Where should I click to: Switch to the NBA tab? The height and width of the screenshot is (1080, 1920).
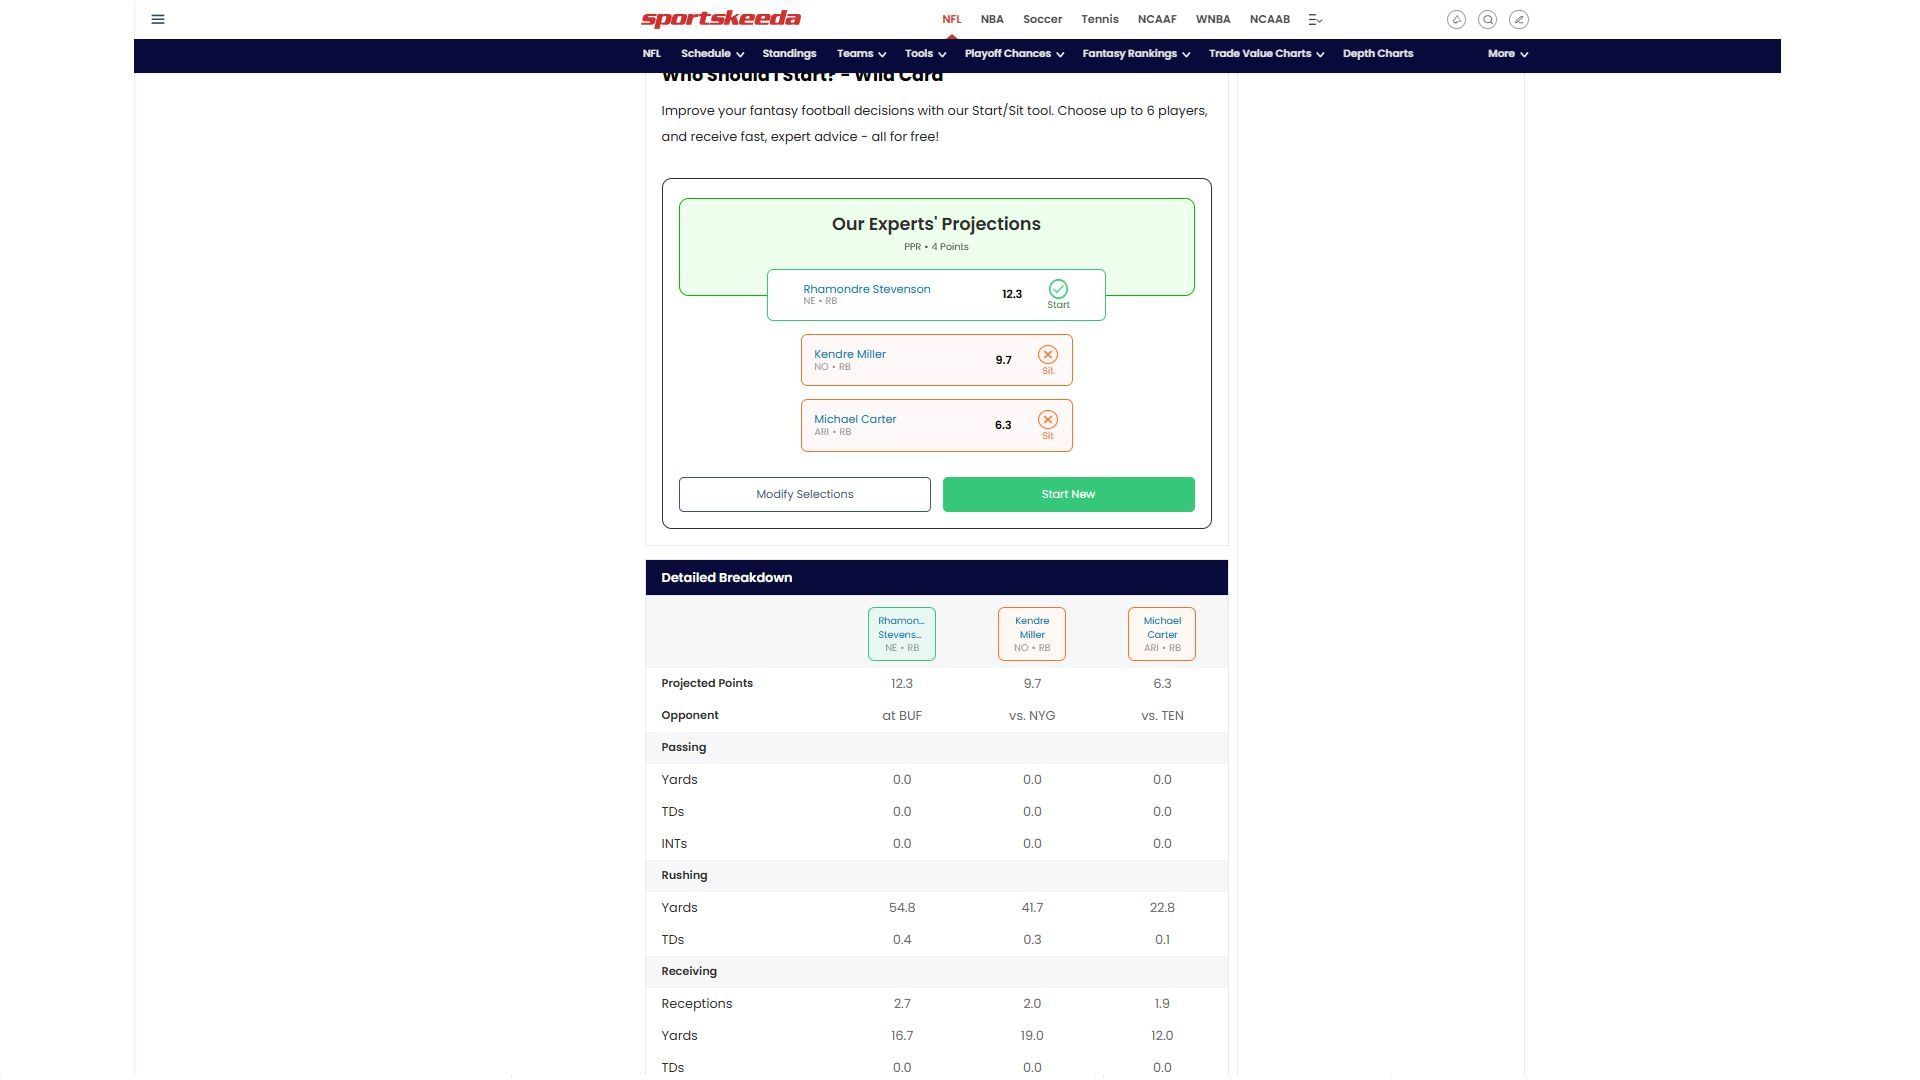pos(991,19)
